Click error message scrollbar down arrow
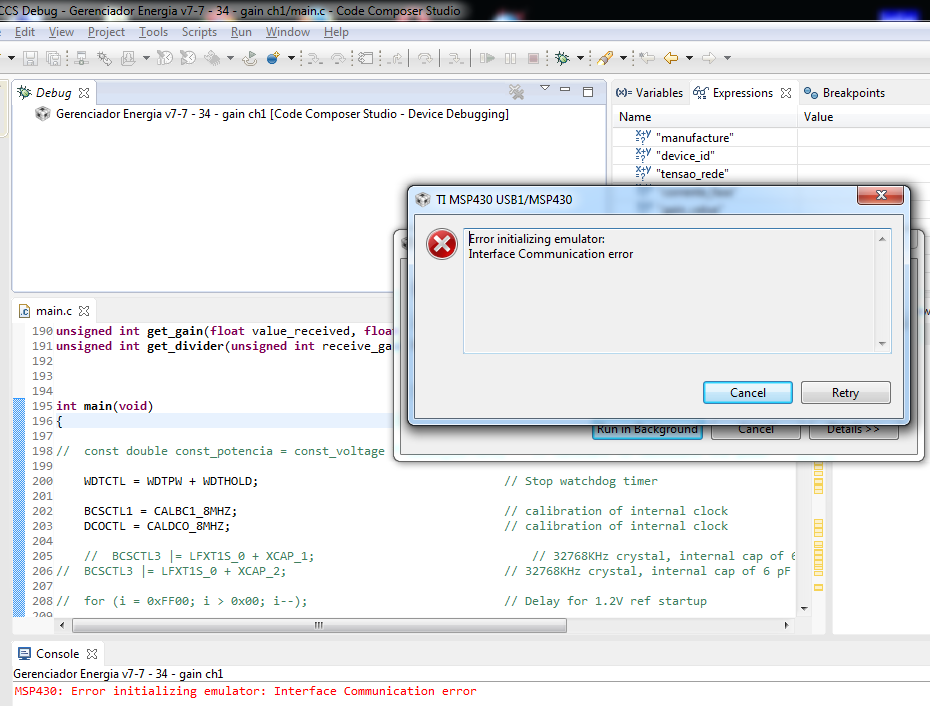 882,344
